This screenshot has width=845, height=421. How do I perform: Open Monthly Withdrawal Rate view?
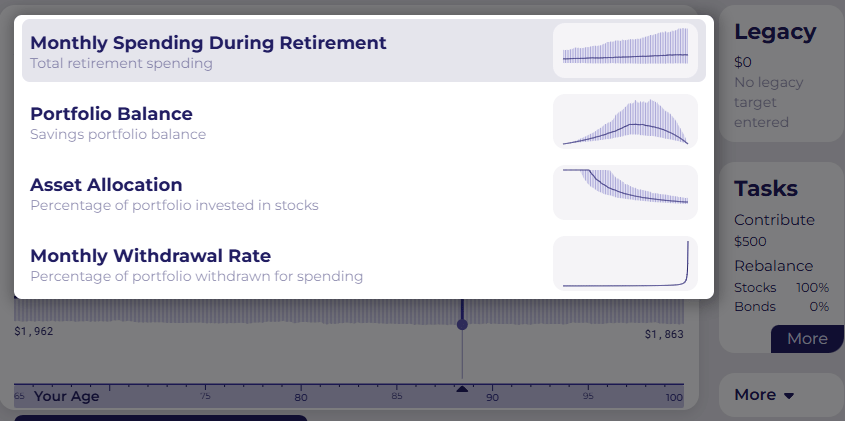click(150, 264)
